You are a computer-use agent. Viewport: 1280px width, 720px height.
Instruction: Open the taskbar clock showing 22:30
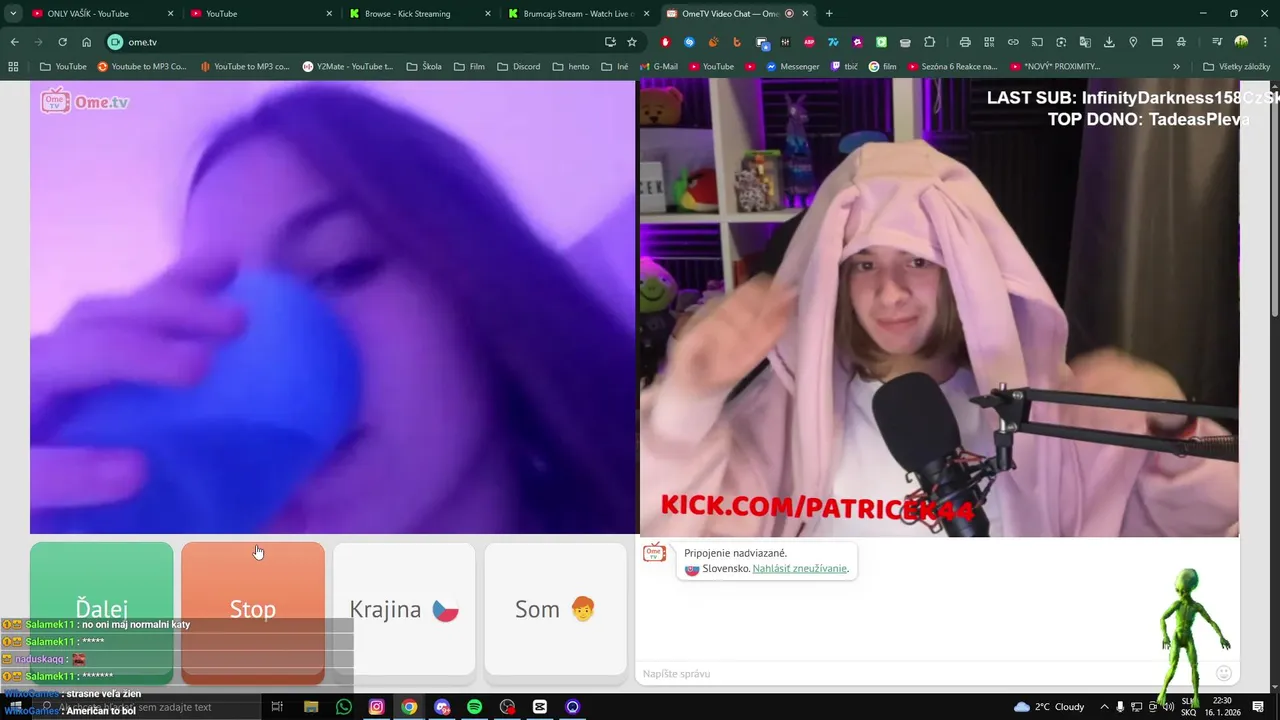coord(1222,706)
